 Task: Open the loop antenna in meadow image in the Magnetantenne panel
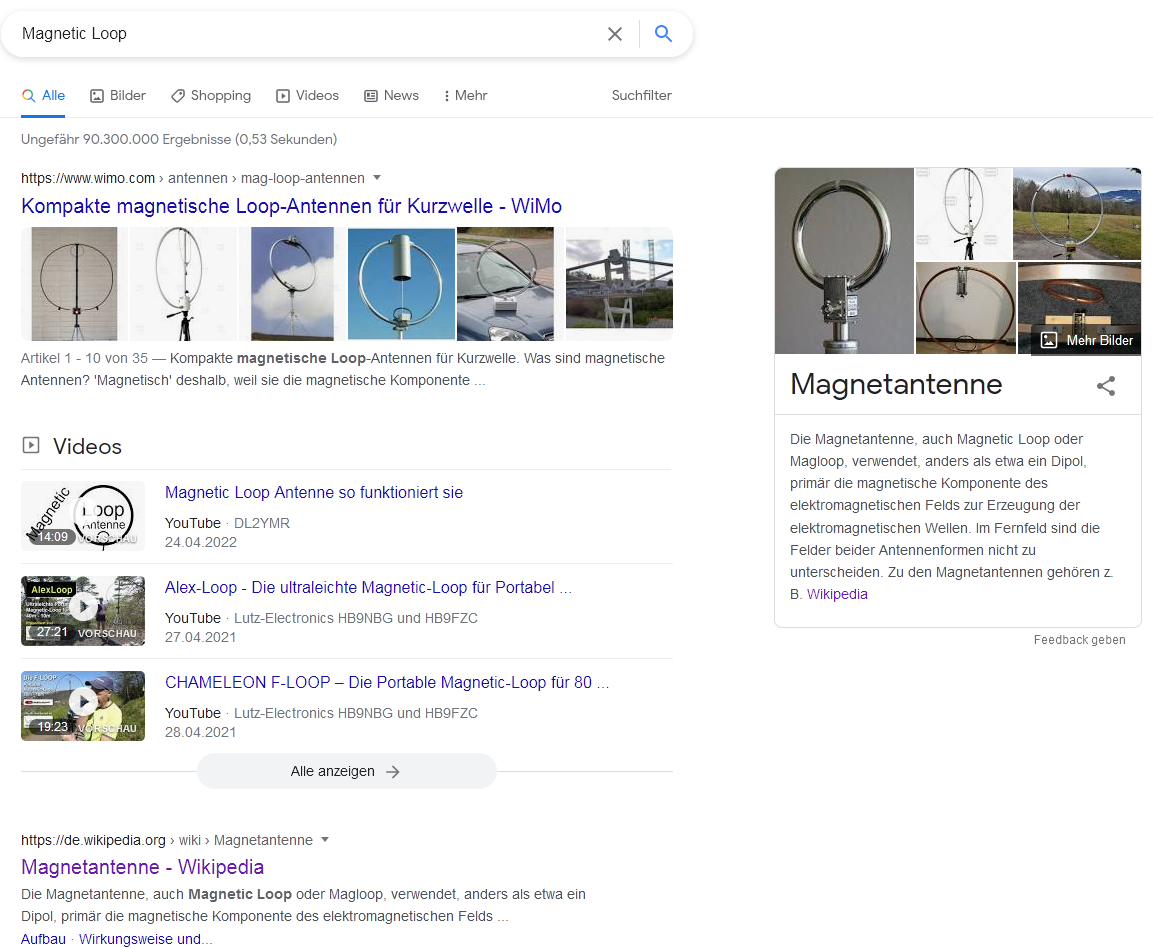[x=1077, y=214]
